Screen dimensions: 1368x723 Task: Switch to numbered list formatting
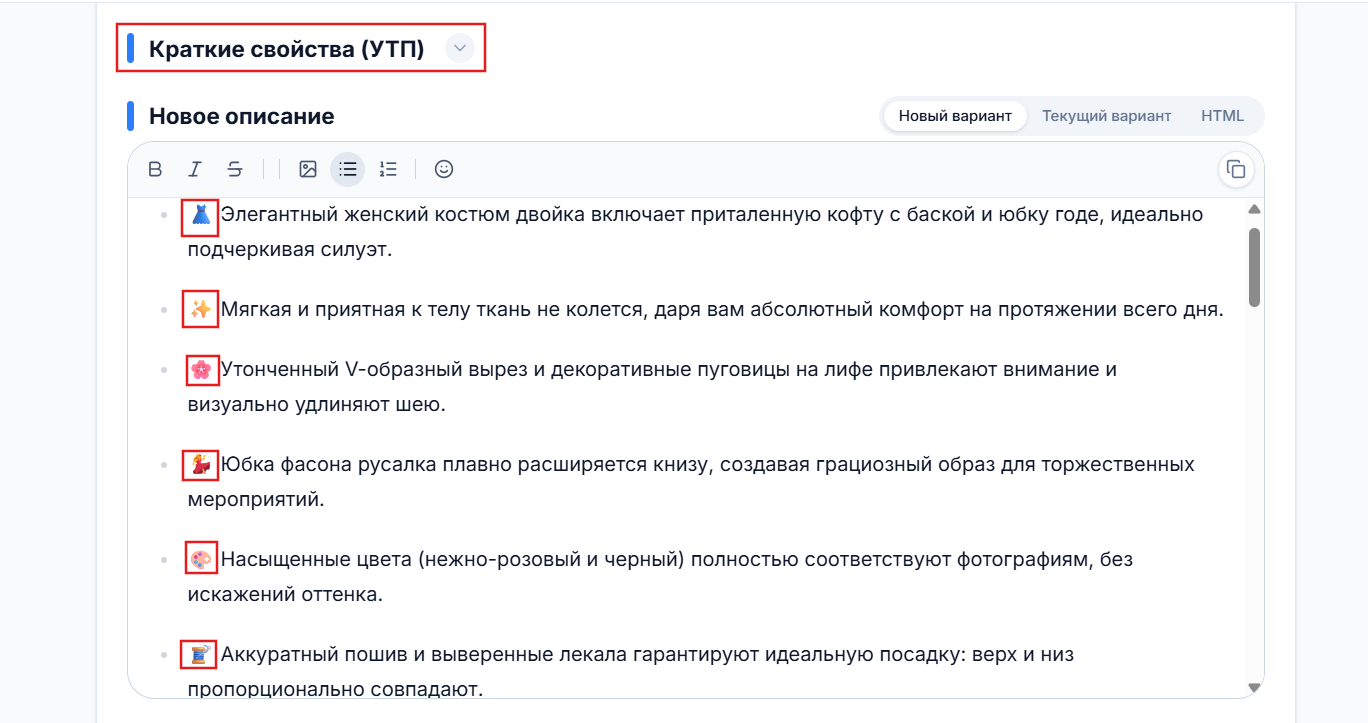coord(388,169)
